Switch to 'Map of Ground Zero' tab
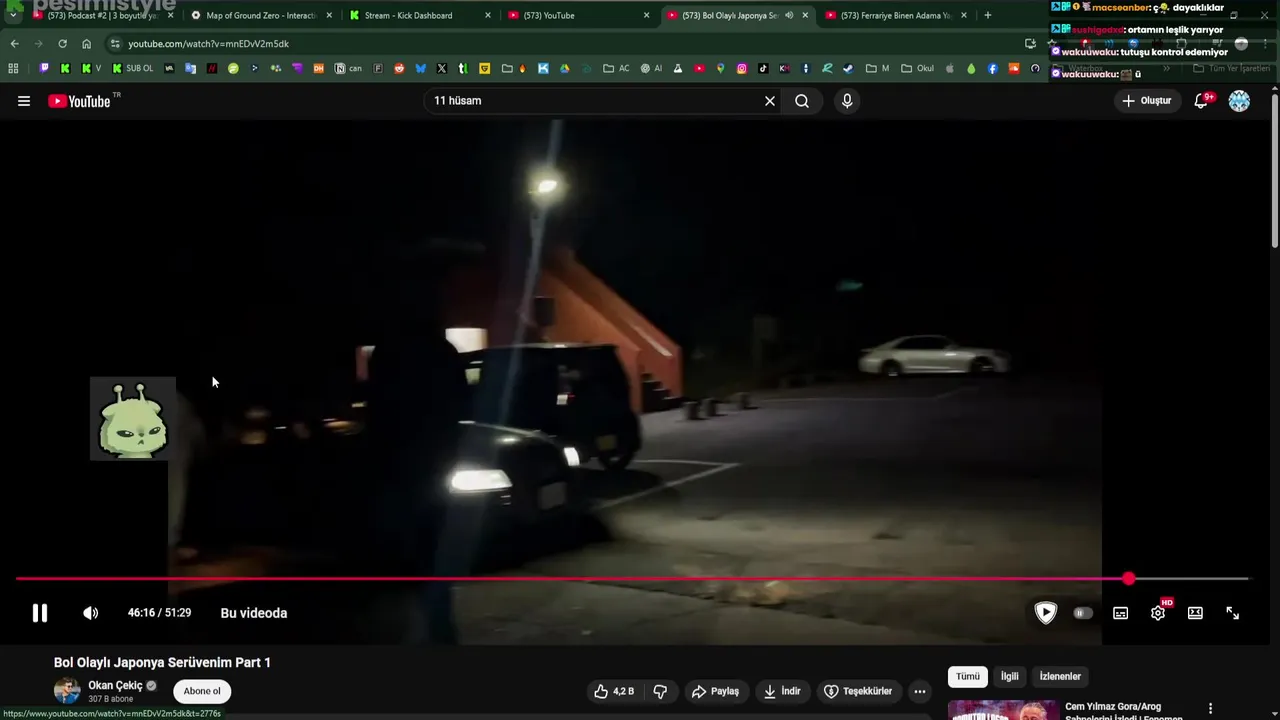The height and width of the screenshot is (720, 1280). [x=261, y=15]
